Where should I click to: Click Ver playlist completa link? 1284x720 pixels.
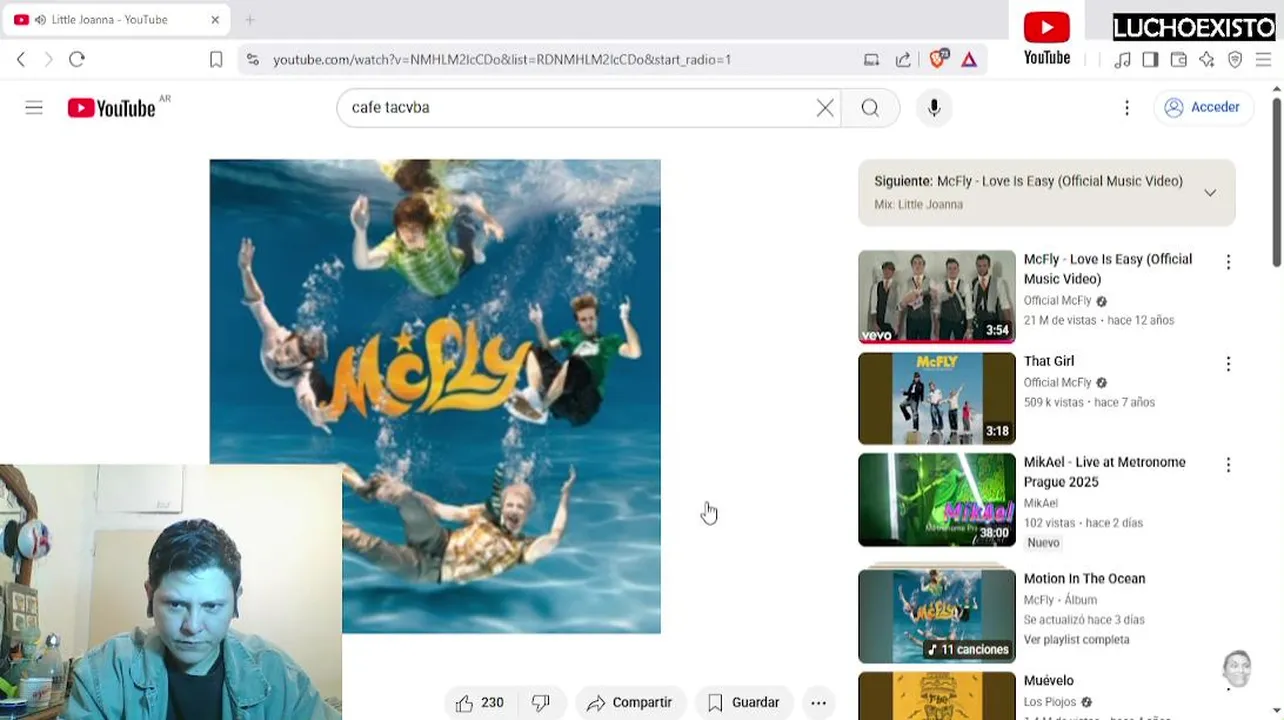[1076, 640]
